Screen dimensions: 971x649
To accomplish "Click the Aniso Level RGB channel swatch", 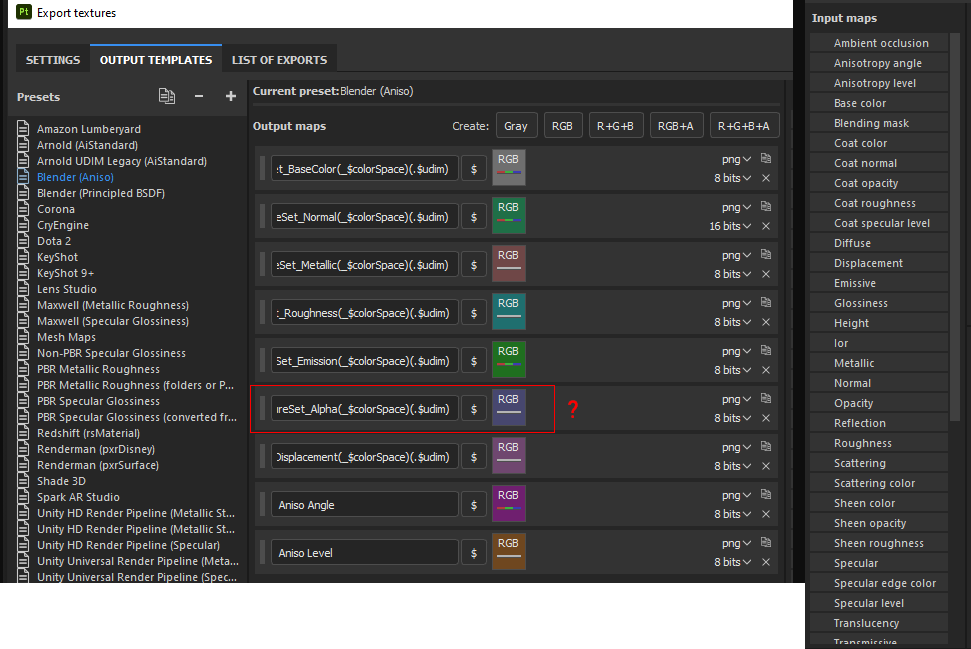I will (508, 551).
